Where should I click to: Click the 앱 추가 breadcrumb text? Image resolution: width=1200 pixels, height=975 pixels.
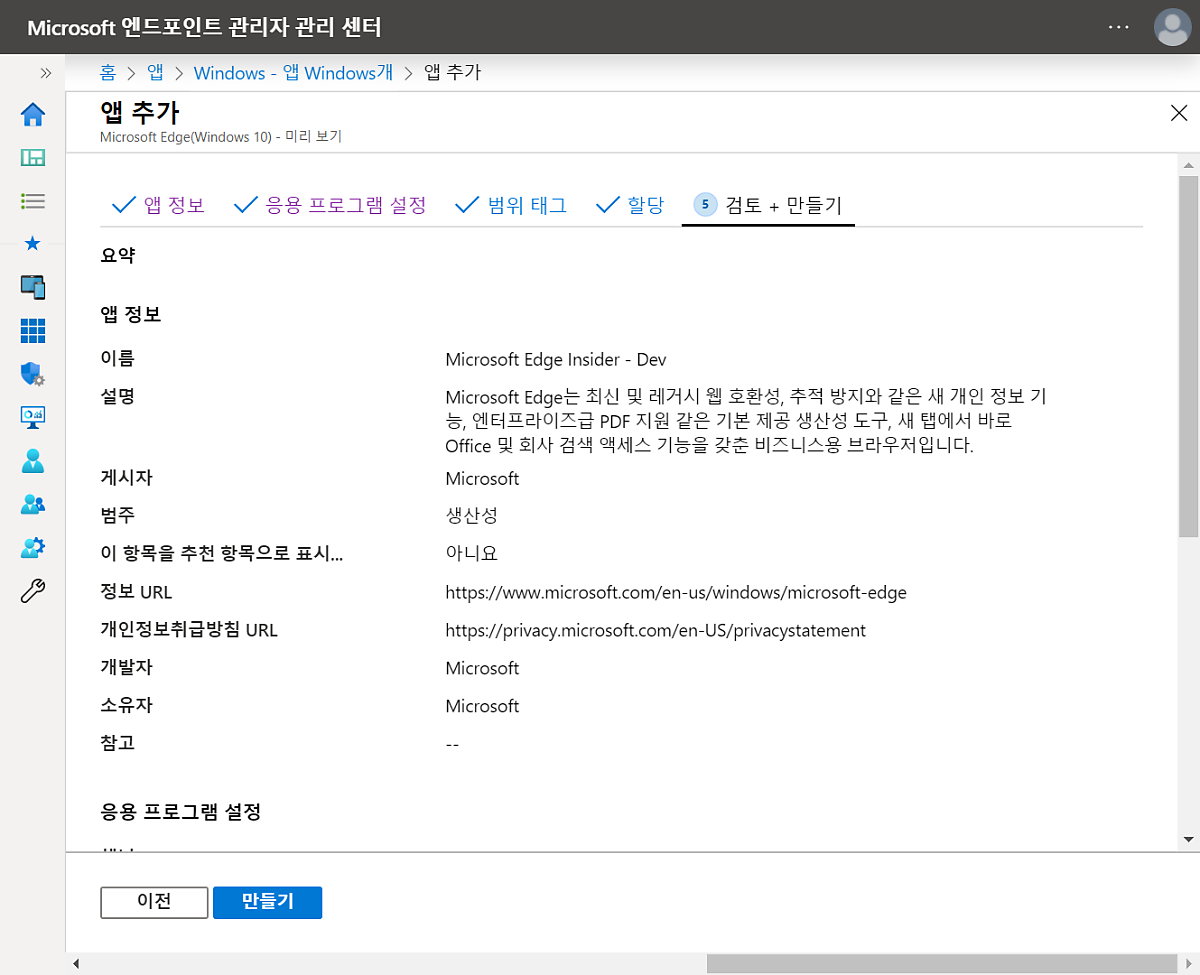coord(453,73)
